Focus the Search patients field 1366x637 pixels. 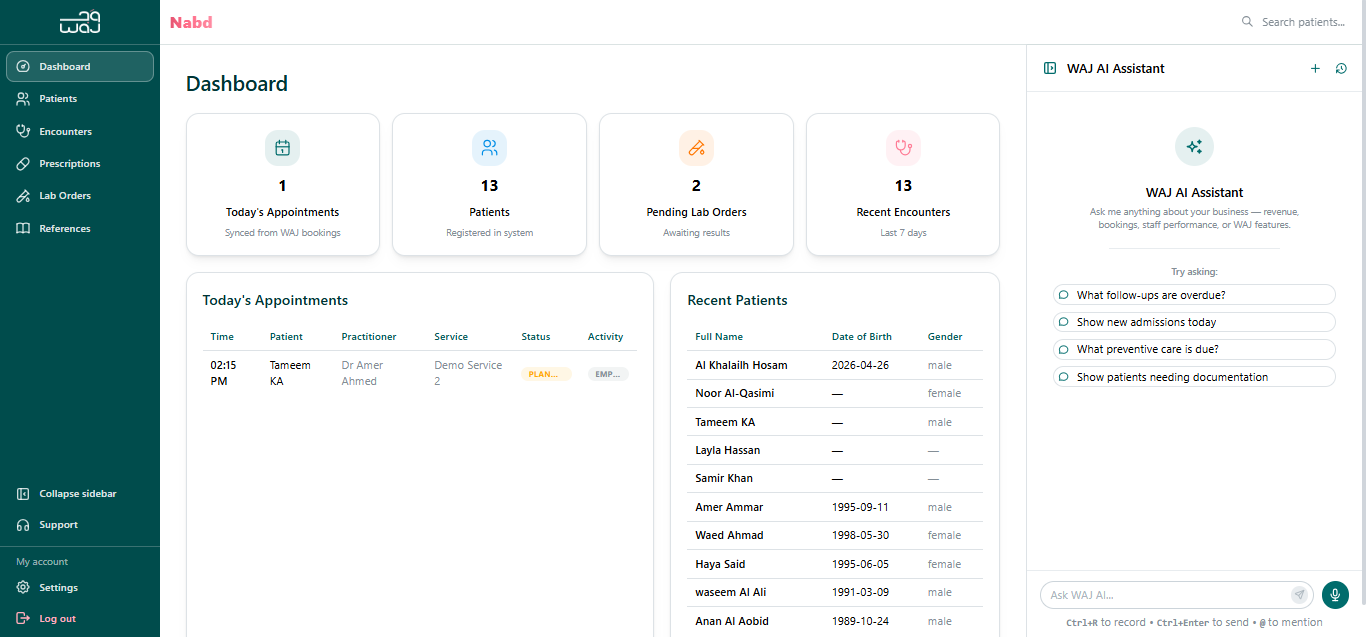point(1302,22)
